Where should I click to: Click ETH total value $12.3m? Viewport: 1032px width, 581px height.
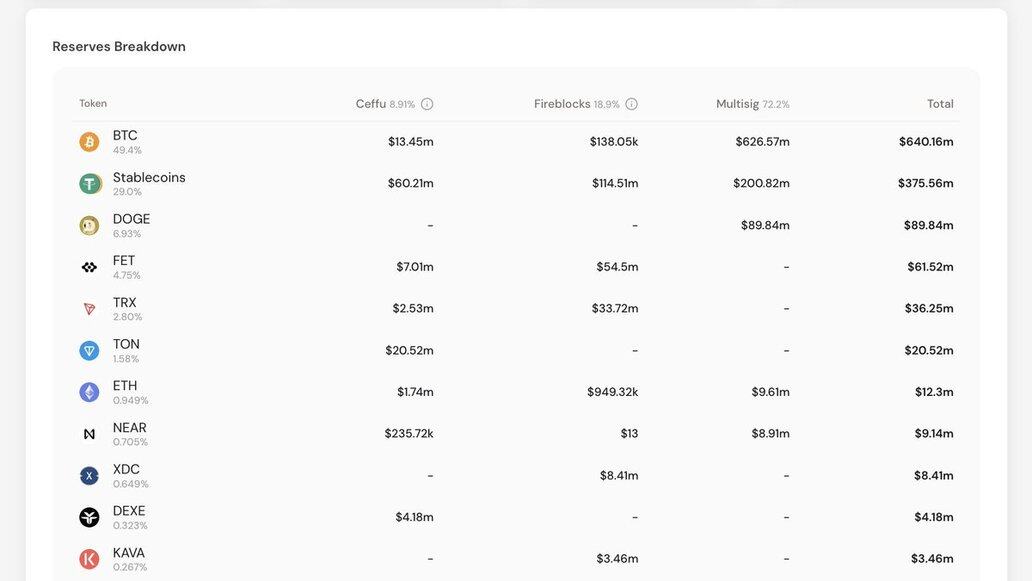934,392
